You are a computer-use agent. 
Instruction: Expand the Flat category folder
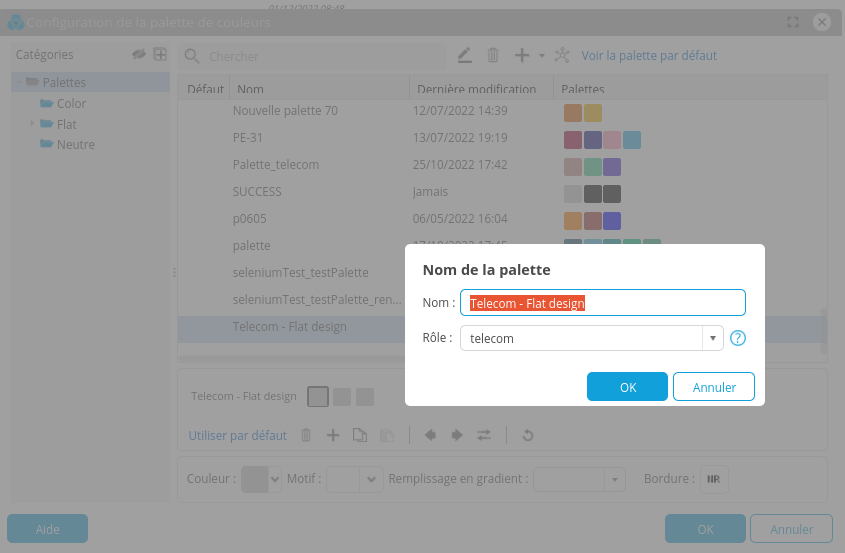(32, 124)
